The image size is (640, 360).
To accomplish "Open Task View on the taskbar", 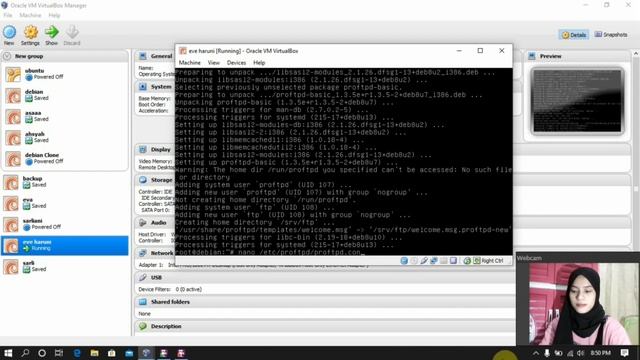I will [x=59, y=353].
